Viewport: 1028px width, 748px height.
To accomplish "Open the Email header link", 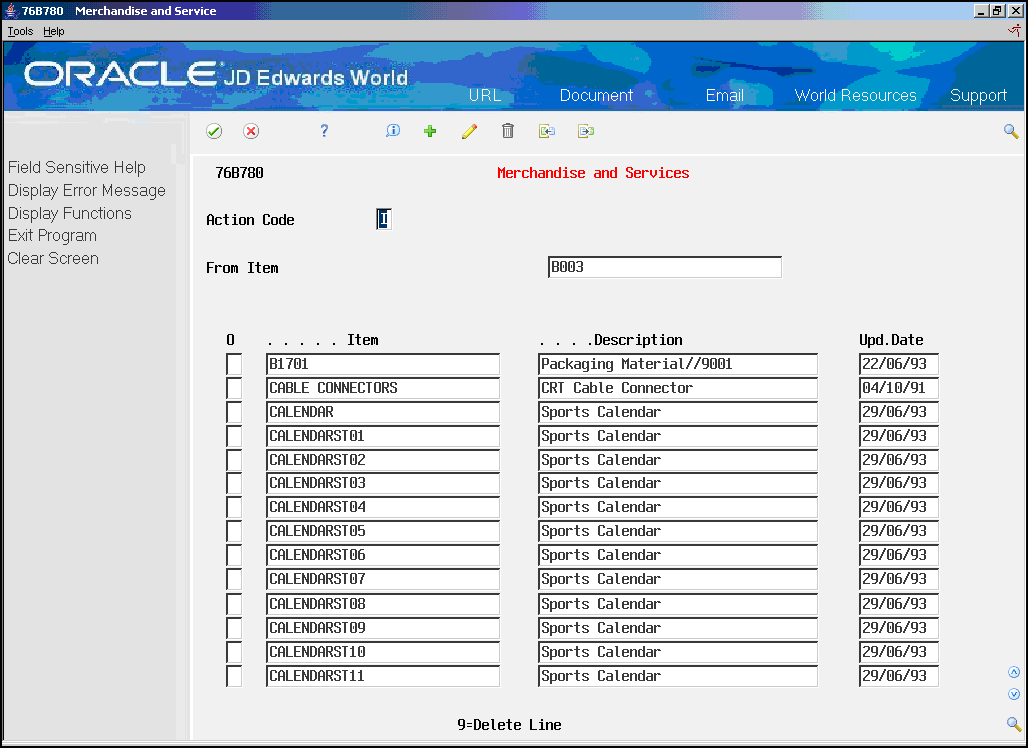I will pos(724,95).
